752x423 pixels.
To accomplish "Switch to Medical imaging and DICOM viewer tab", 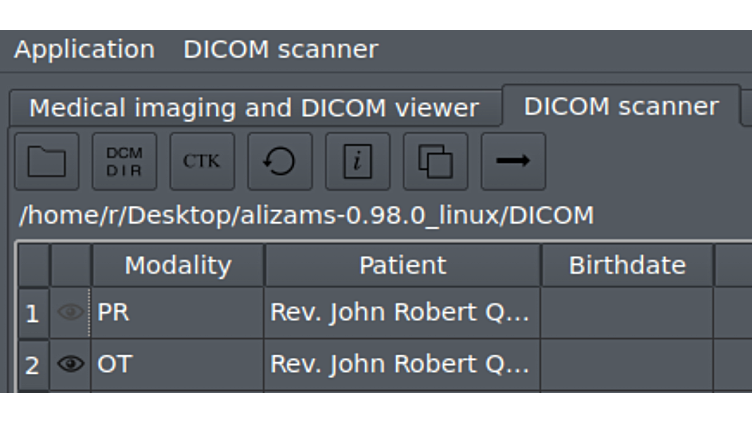I will (254, 108).
